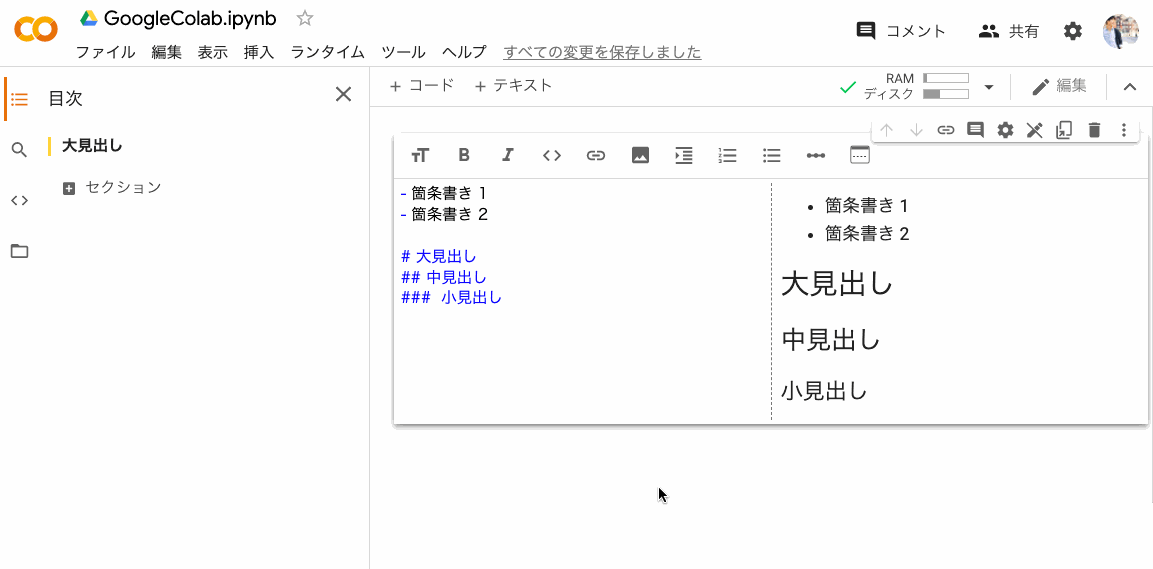Add bulleted list in text cell

coord(771,155)
